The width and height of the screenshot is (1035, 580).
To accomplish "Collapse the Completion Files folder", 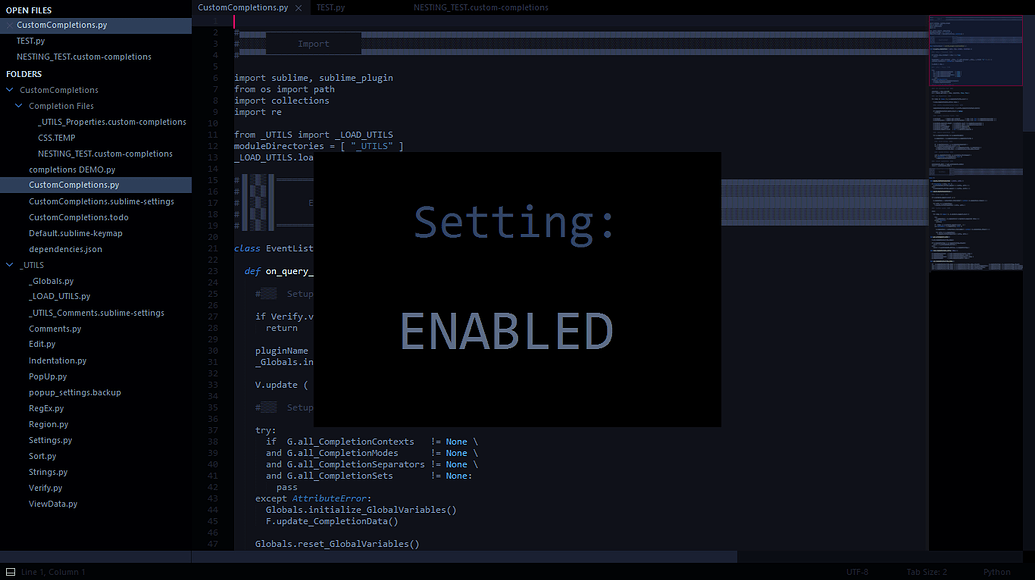I will point(20,105).
